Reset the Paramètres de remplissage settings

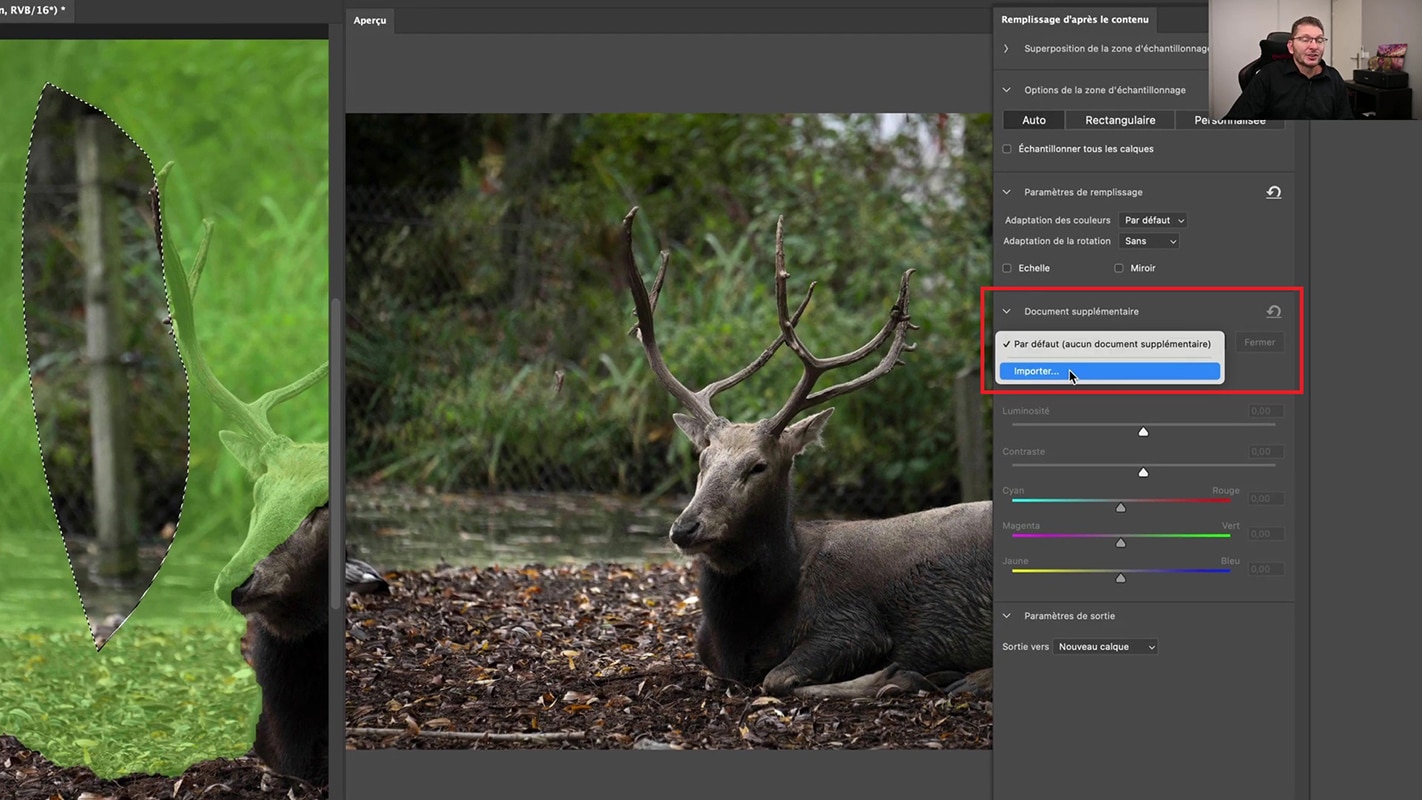[1273, 192]
